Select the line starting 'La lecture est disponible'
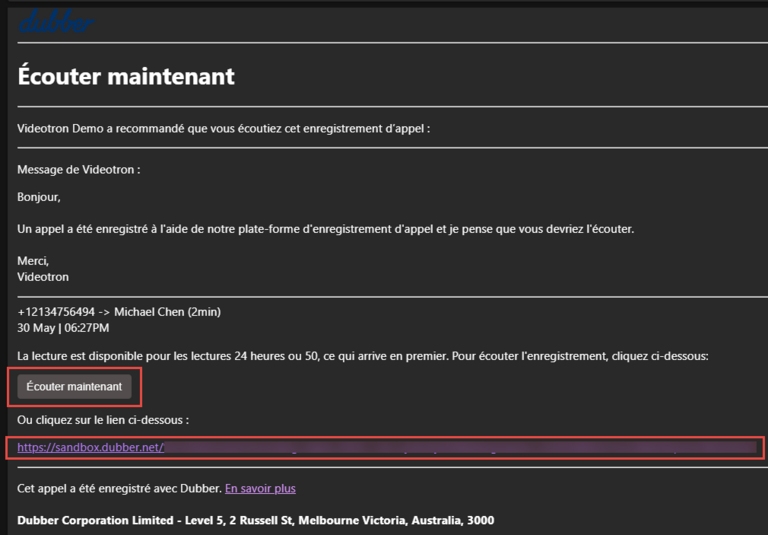 coord(363,356)
